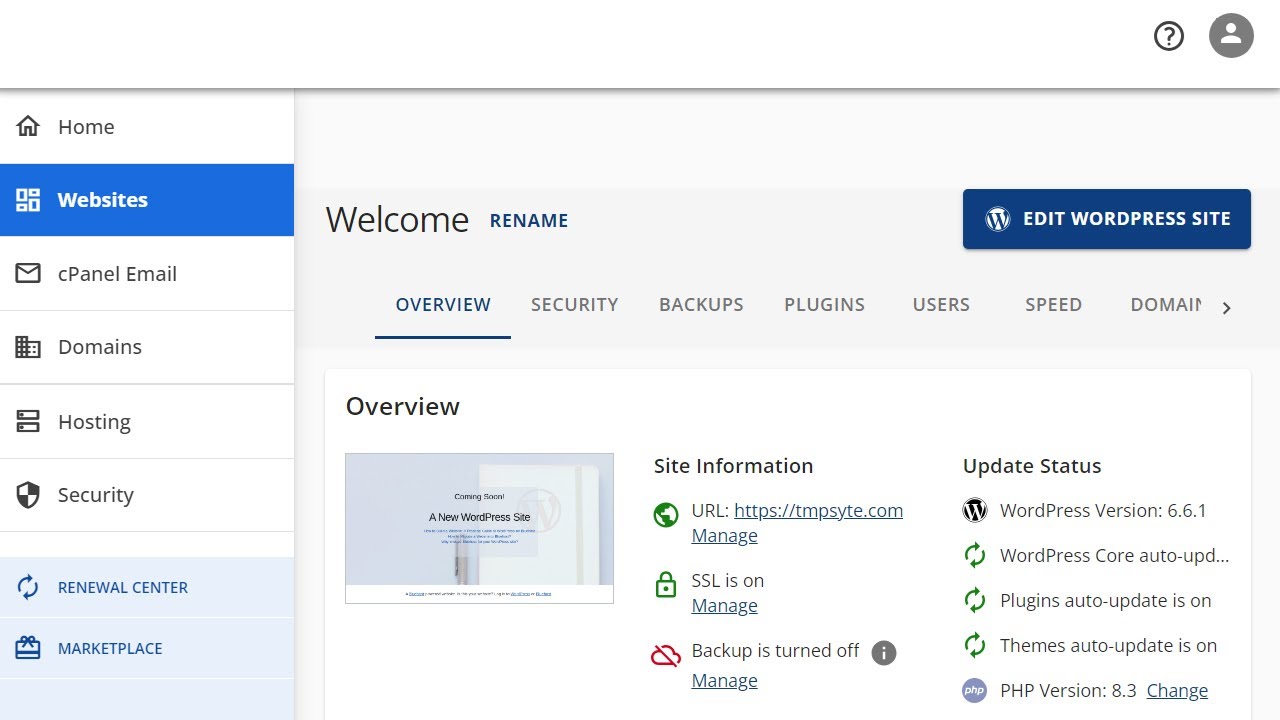The image size is (1280, 720).
Task: Open the https://tmpsyte.com URL link
Action: (x=819, y=510)
